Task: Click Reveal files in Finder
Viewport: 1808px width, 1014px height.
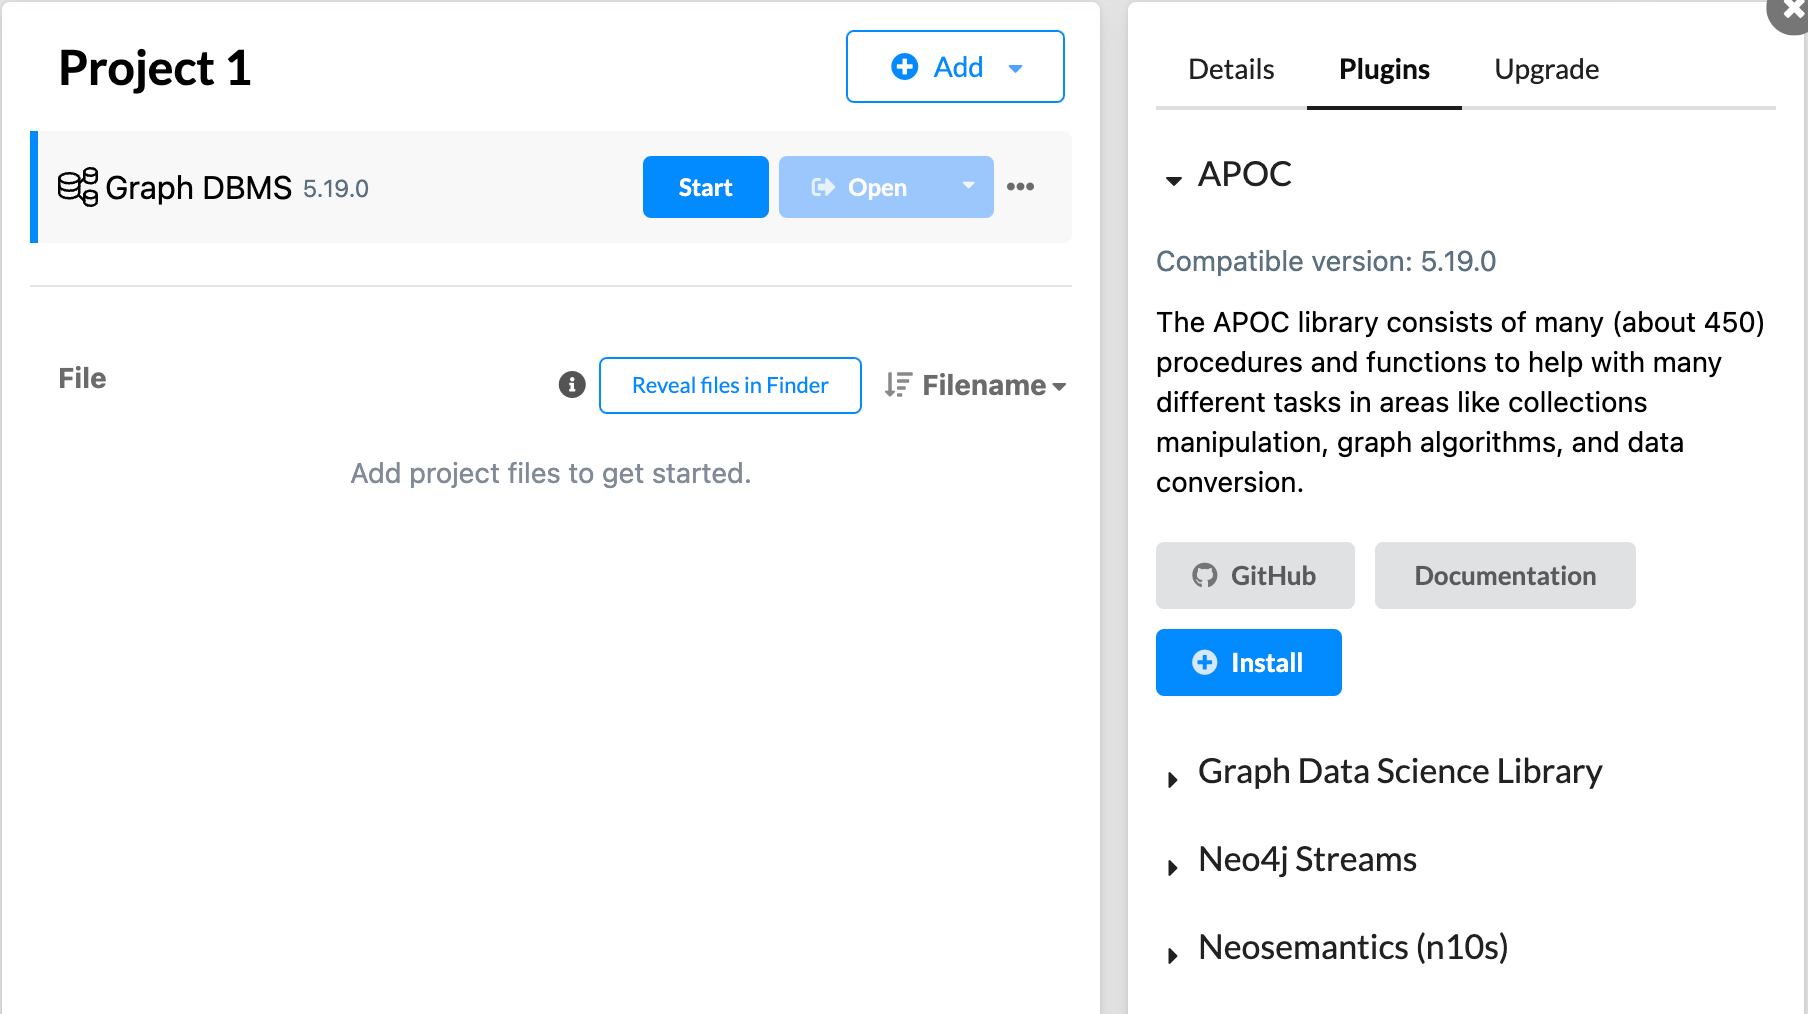Action: [730, 385]
